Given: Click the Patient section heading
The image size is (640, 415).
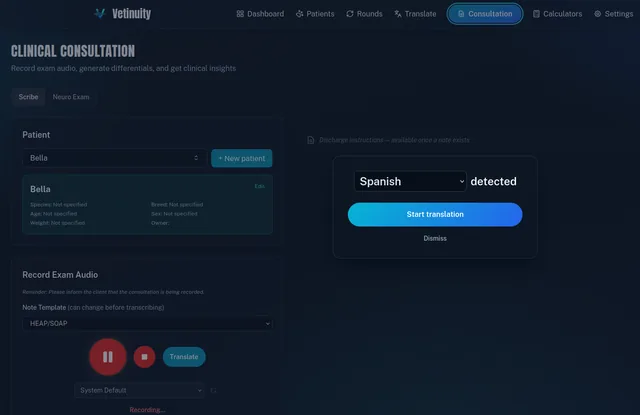Looking at the screenshot, I should (36, 135).
